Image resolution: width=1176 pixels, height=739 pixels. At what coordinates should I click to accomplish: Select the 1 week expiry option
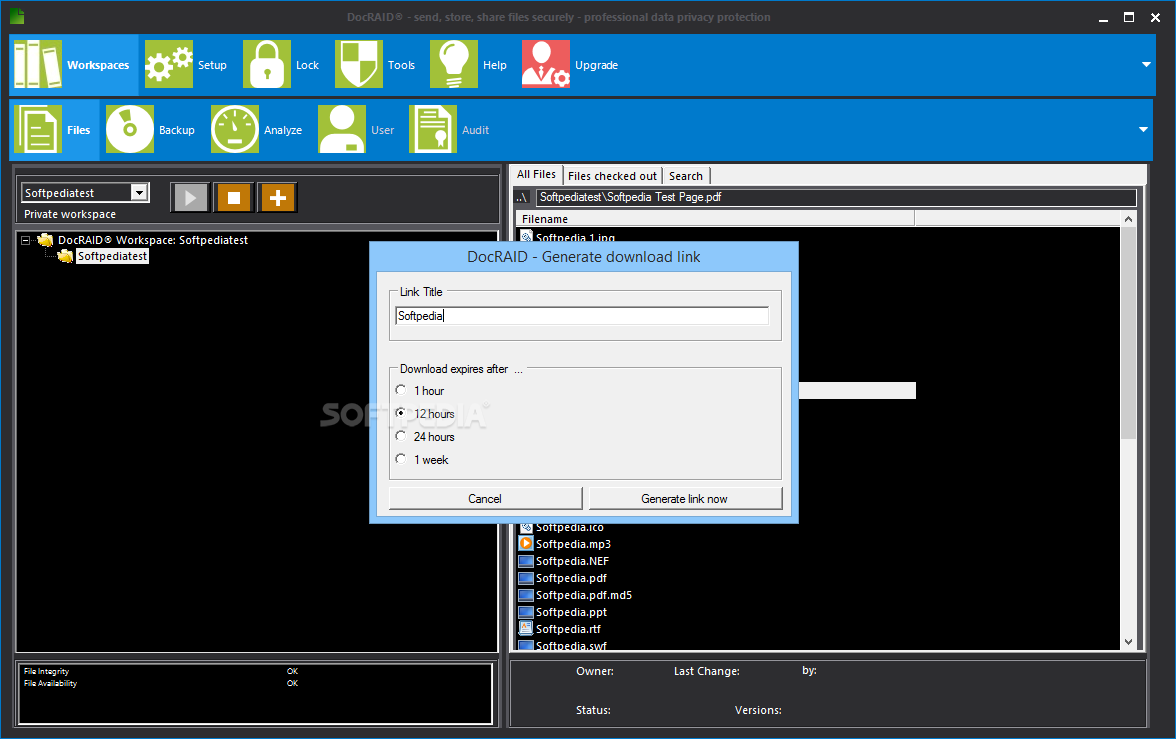point(400,459)
